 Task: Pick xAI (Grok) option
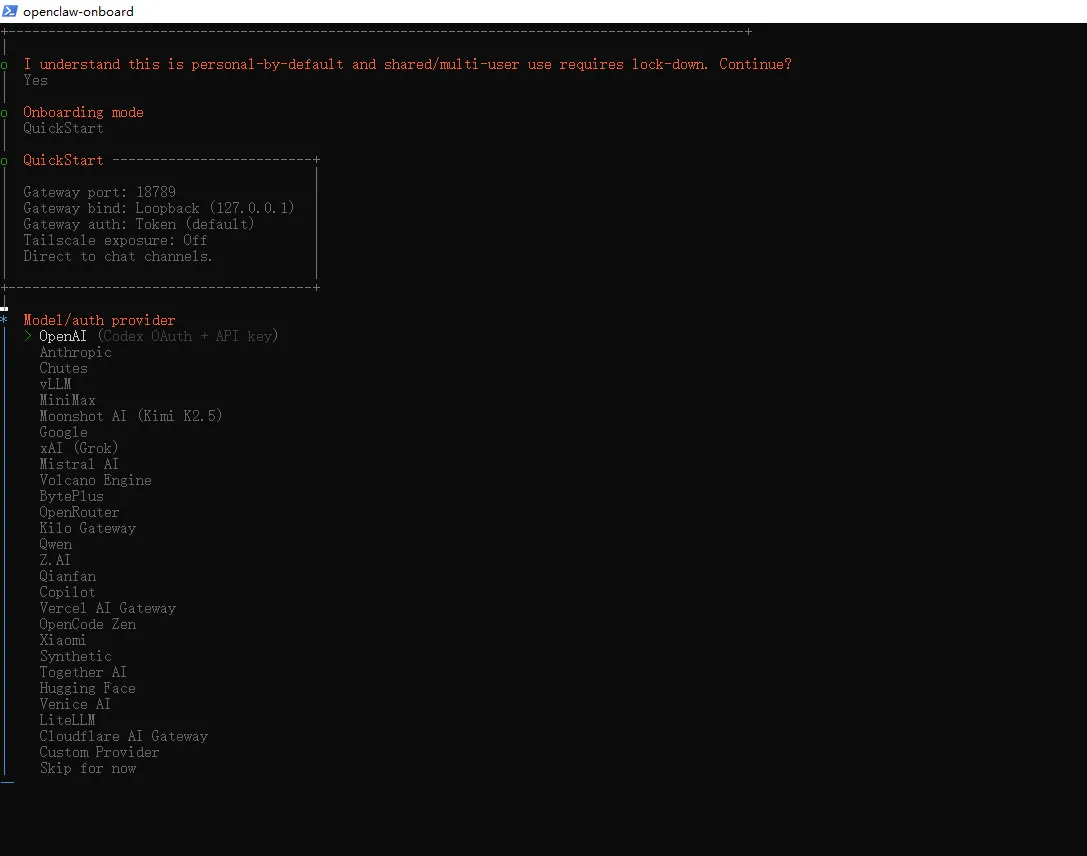(79, 448)
